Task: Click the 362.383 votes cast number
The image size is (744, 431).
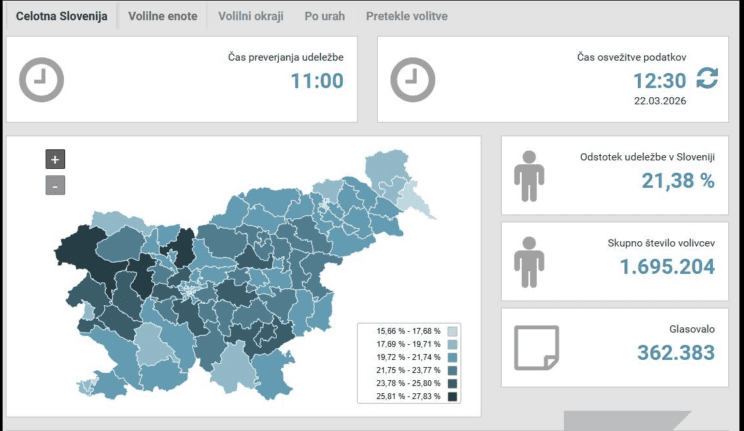Action: click(x=675, y=352)
